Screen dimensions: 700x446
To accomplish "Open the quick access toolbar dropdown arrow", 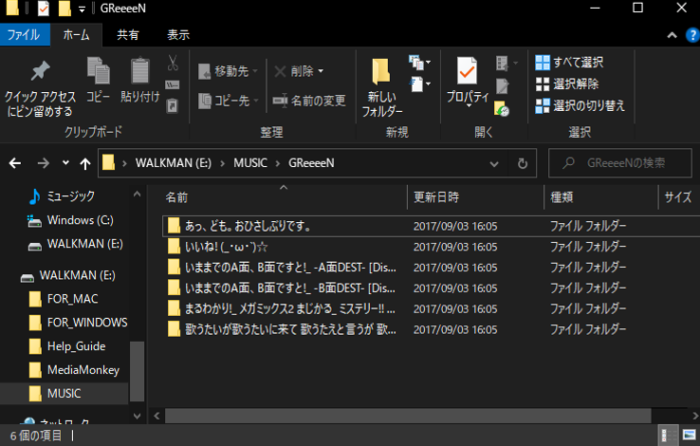I will pyautogui.click(x=82, y=9).
